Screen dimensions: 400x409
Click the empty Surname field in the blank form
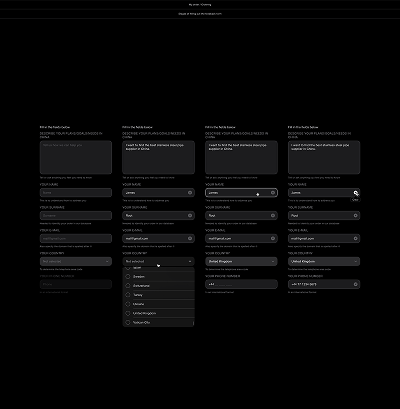tap(76, 216)
